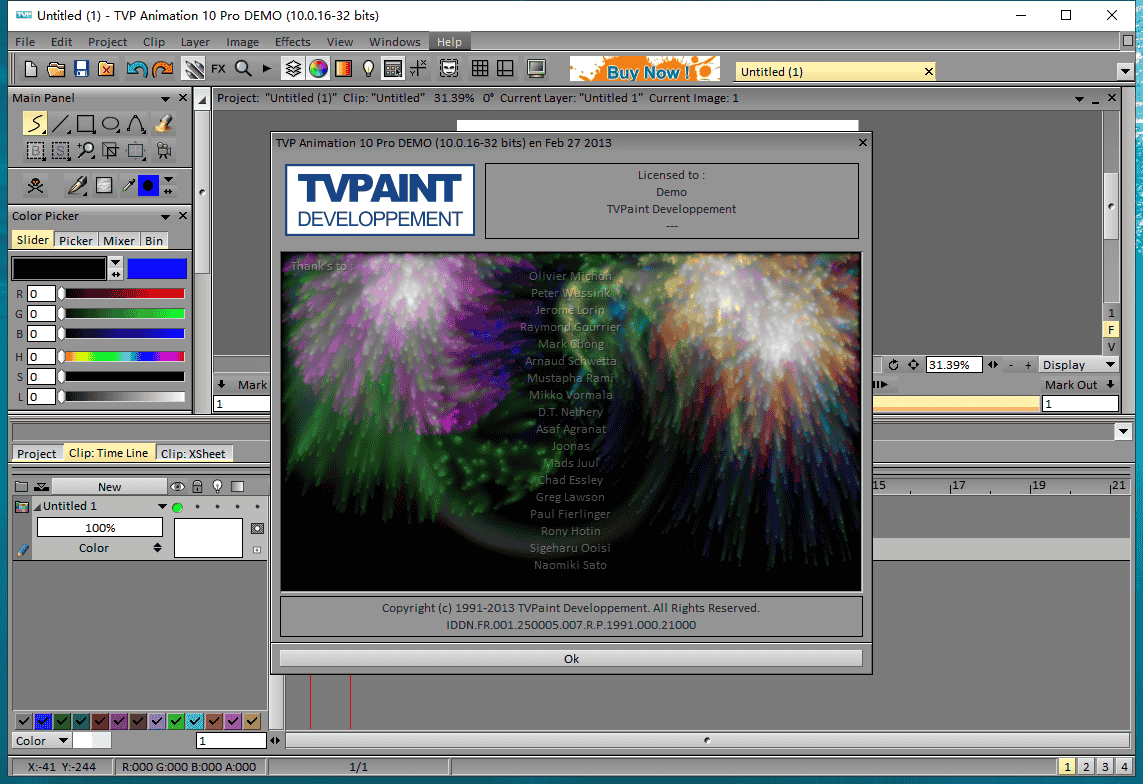Viewport: 1143px width, 784px height.
Task: Select the freehand drawing tool
Action: [x=33, y=123]
